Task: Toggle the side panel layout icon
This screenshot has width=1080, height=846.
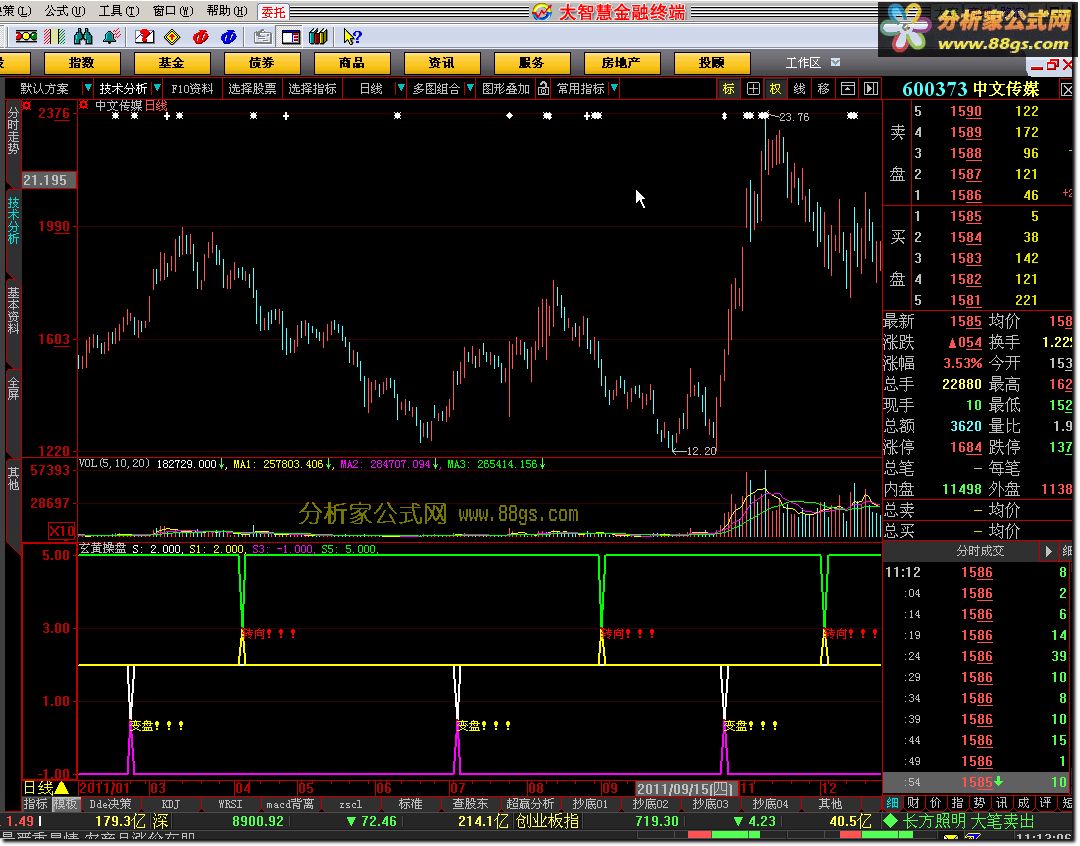Action: (x=291, y=37)
